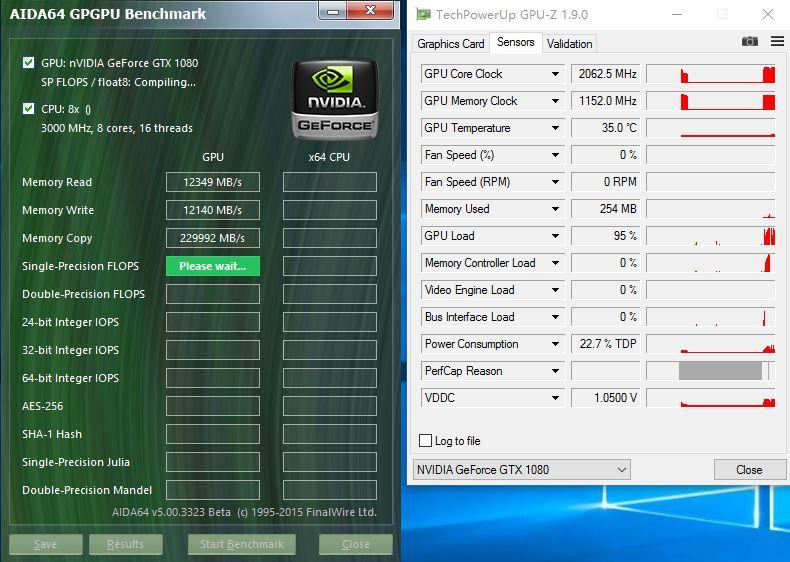Enable the Log to file checkbox
Viewport: 790px width, 562px height.
(425, 441)
